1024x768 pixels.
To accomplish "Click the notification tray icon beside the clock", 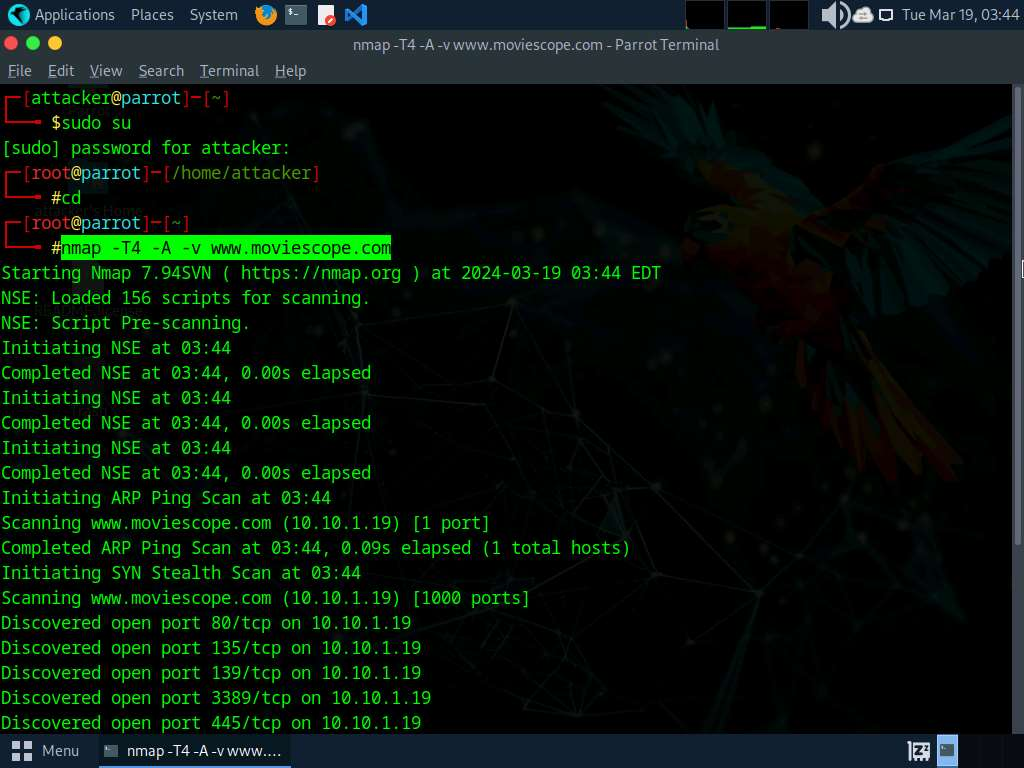I will point(886,15).
